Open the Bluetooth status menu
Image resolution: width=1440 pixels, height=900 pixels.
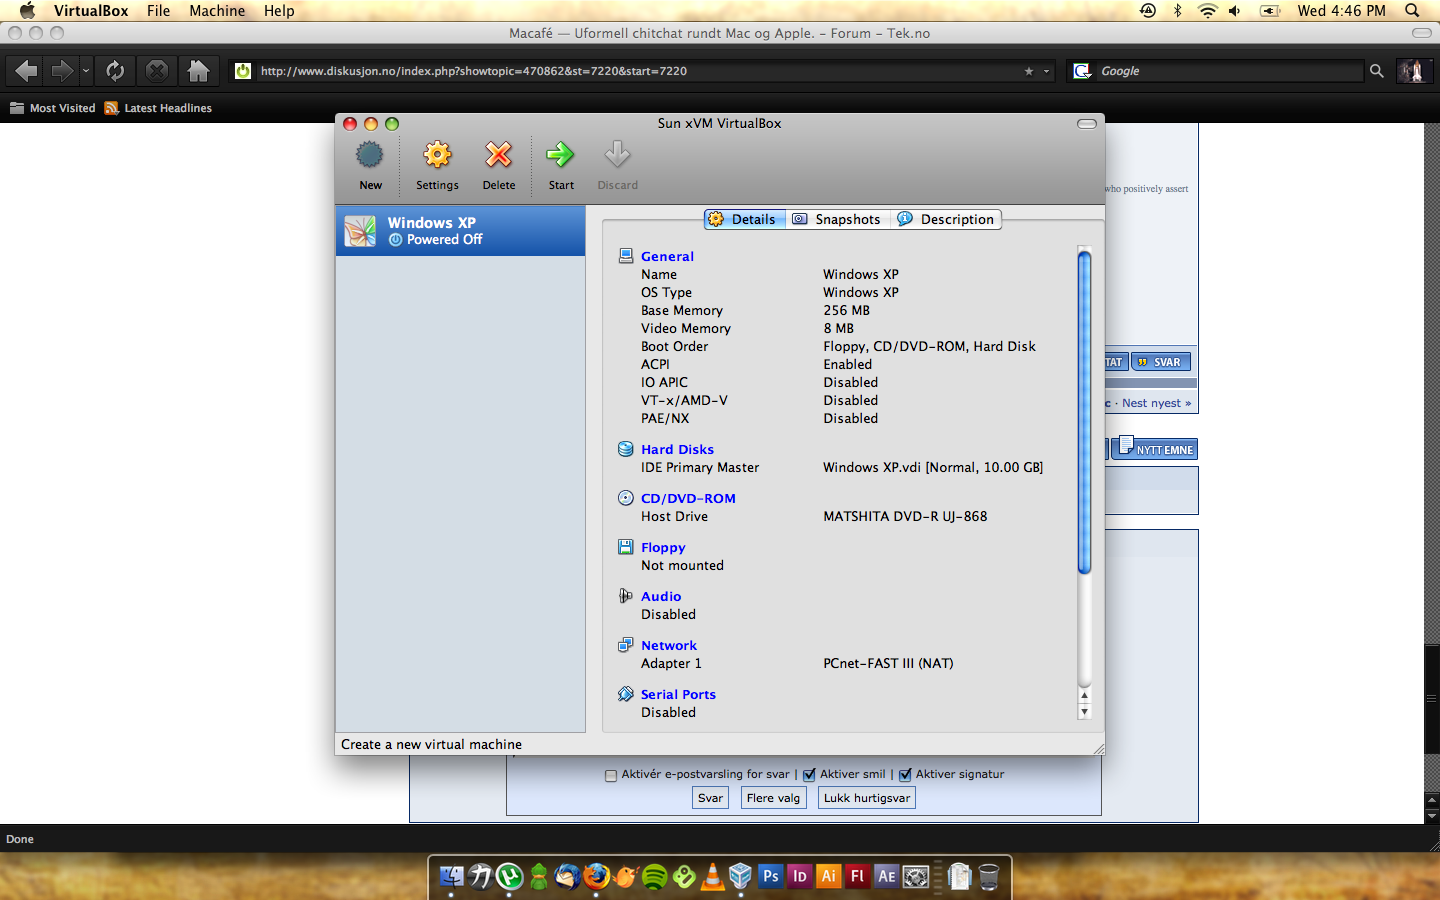tap(1178, 11)
